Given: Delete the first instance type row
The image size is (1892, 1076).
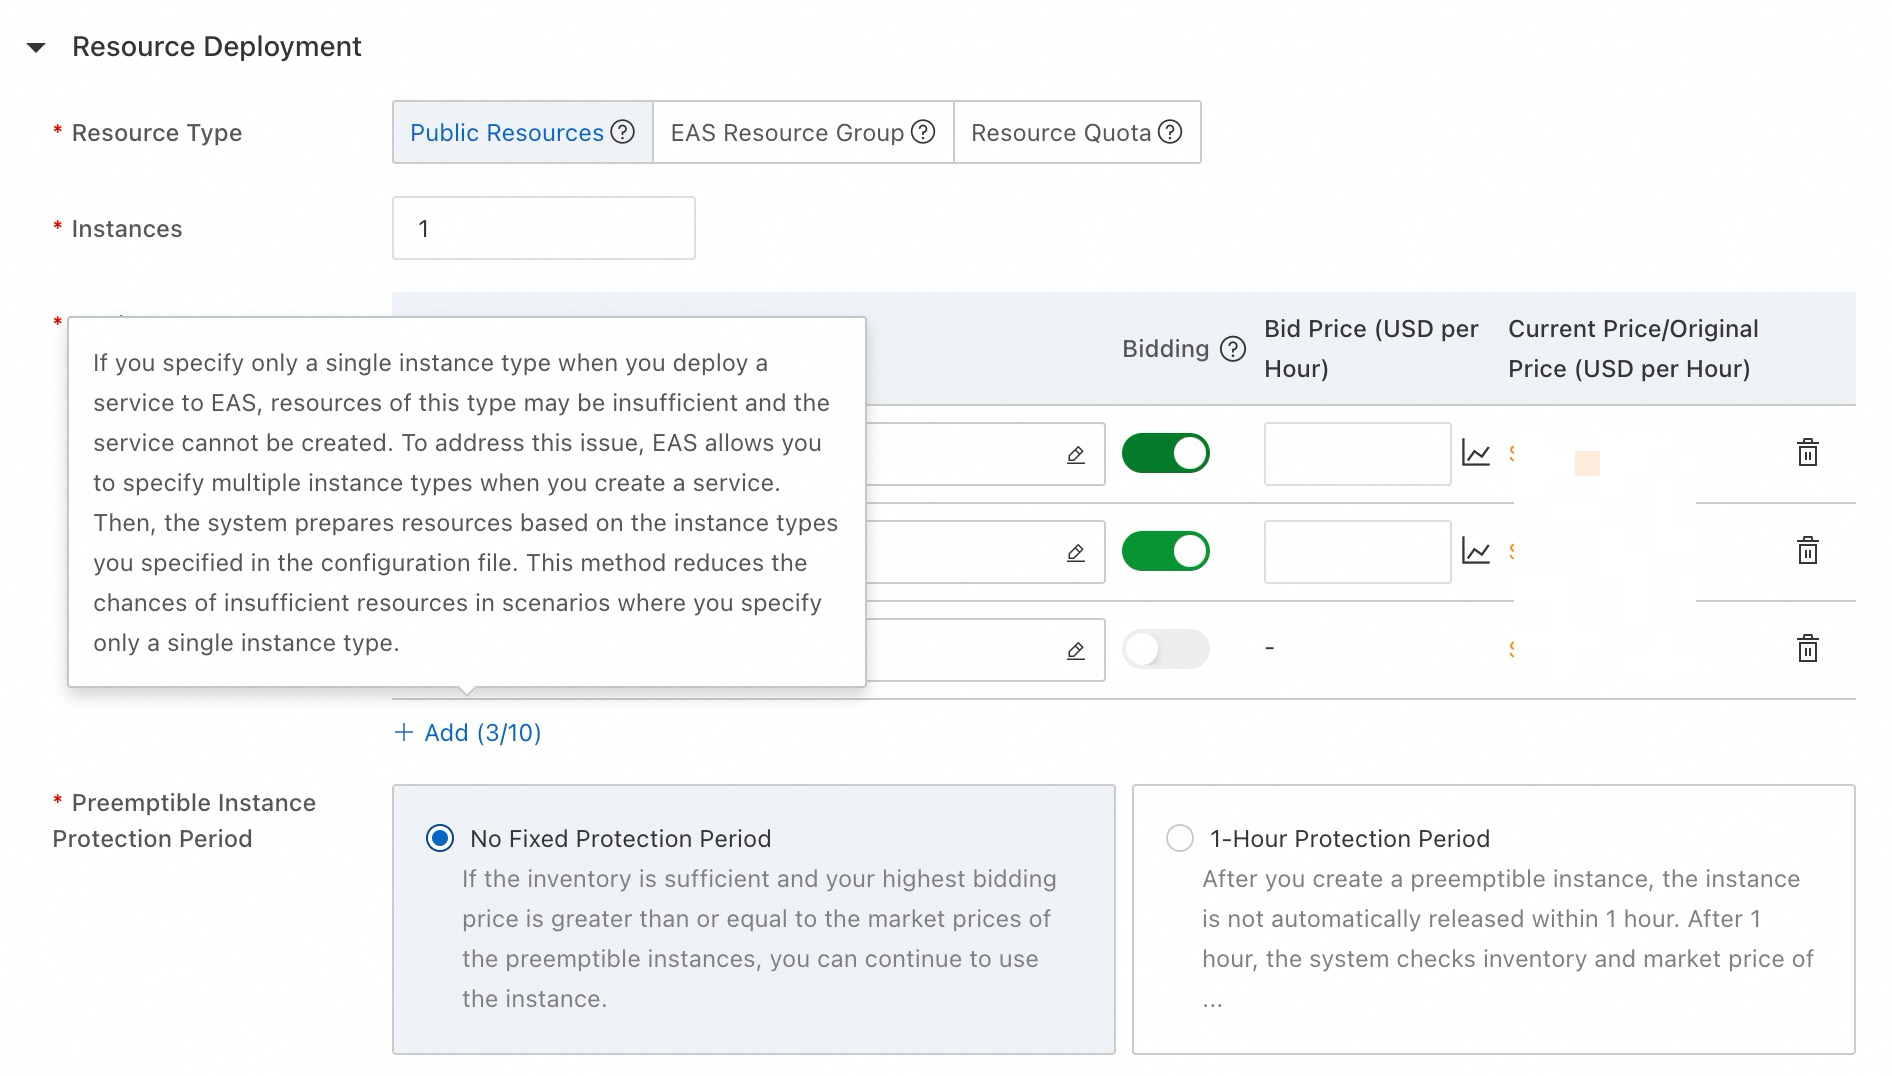Looking at the screenshot, I should click(x=1807, y=453).
